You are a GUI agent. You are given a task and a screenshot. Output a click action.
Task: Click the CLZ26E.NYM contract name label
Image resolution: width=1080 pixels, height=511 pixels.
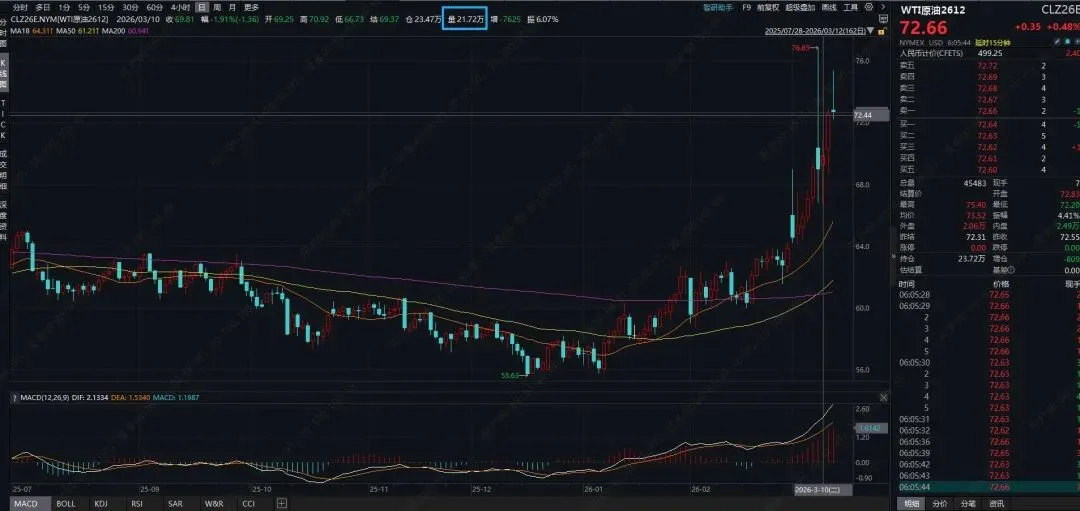coord(60,19)
